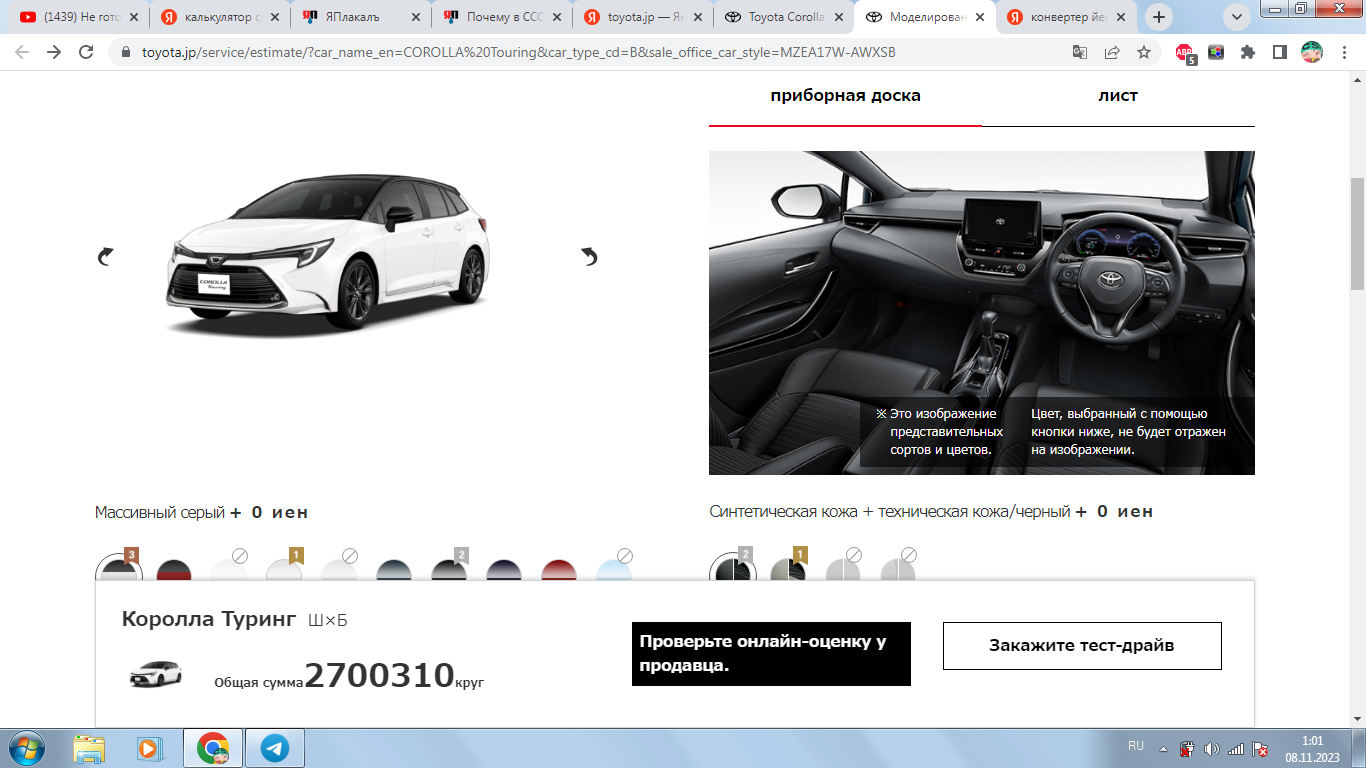Choose the selected black interior color swatch

pyautogui.click(x=732, y=570)
